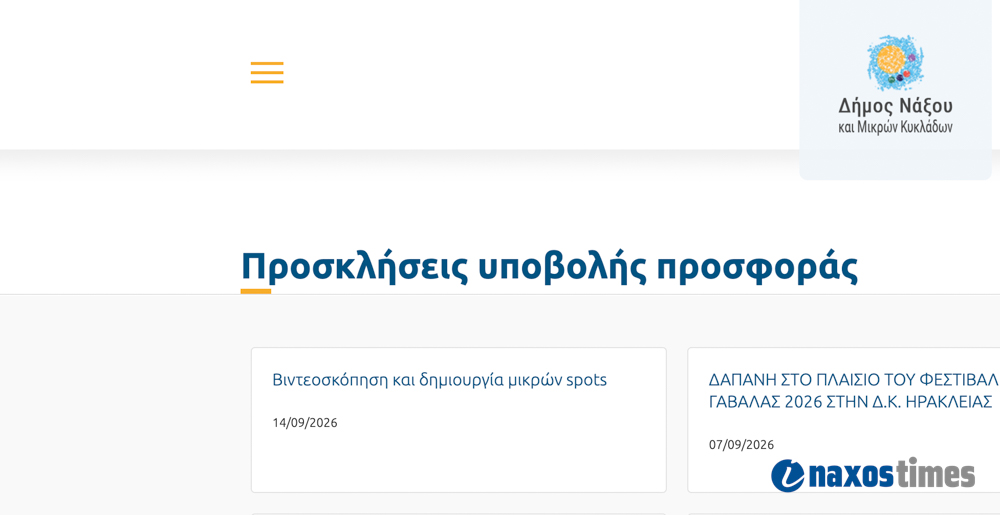The image size is (1000, 515).
Task: Click the blue "naxos" watermark text
Action: [851, 476]
